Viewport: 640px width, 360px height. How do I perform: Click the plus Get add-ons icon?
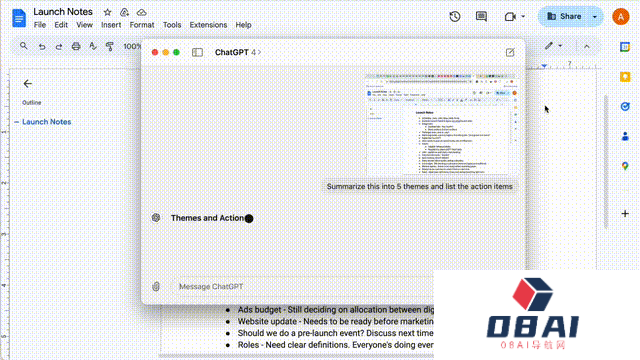pos(625,213)
